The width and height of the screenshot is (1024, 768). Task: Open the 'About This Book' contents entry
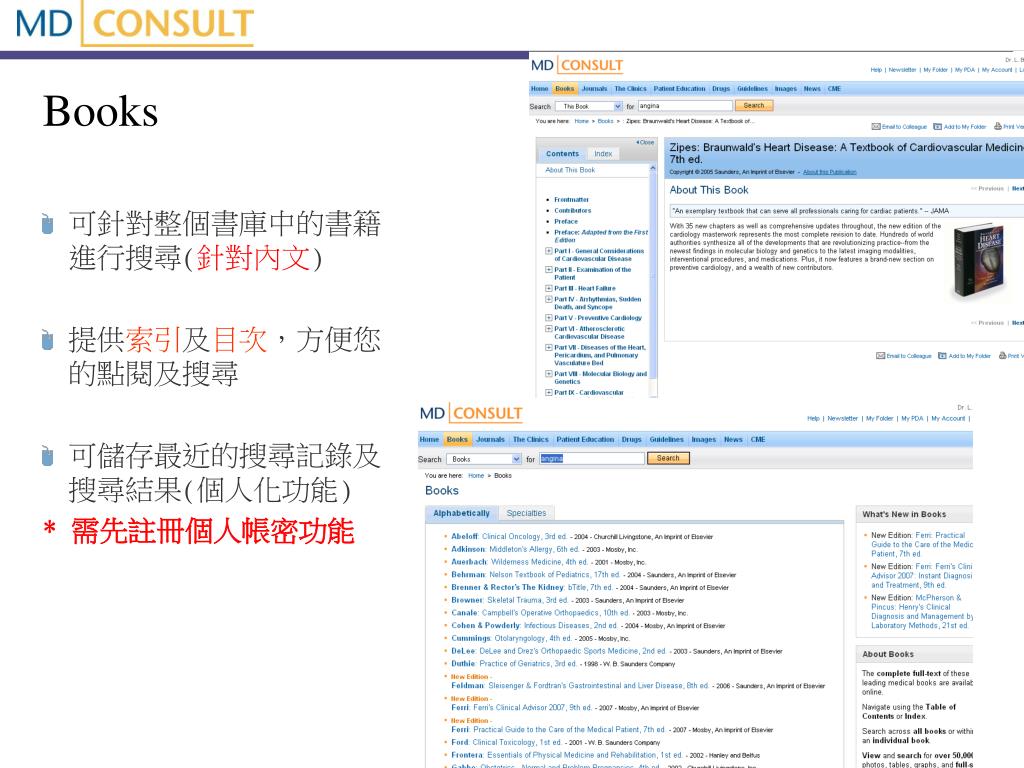pyautogui.click(x=569, y=170)
